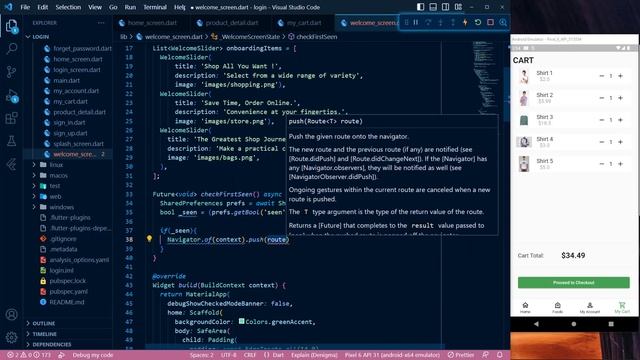The width and height of the screenshot is (640, 360).
Task: Click Debug my code in status bar
Action: 93,355
